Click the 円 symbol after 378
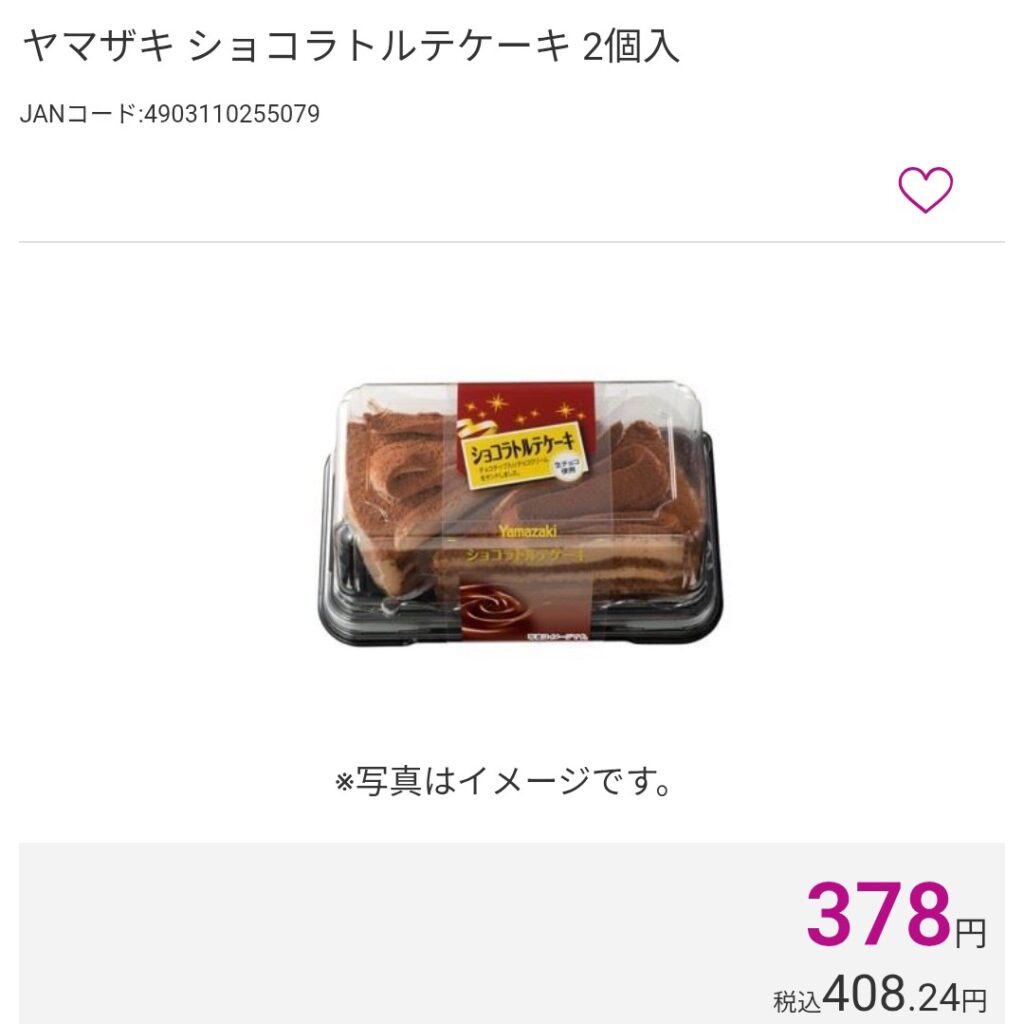The image size is (1024, 1024). tap(970, 934)
